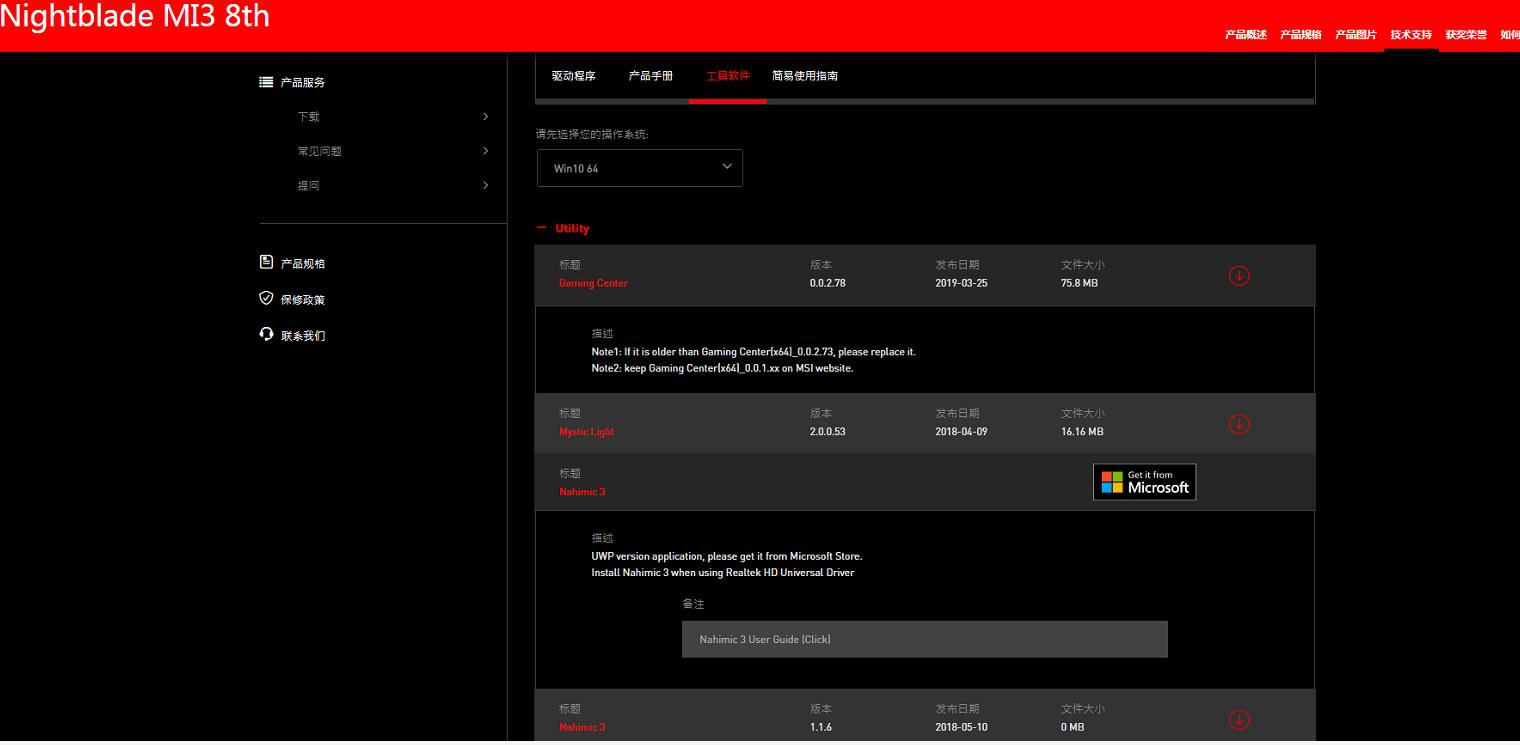Open the Win10 64 operating system dropdown

(x=639, y=167)
